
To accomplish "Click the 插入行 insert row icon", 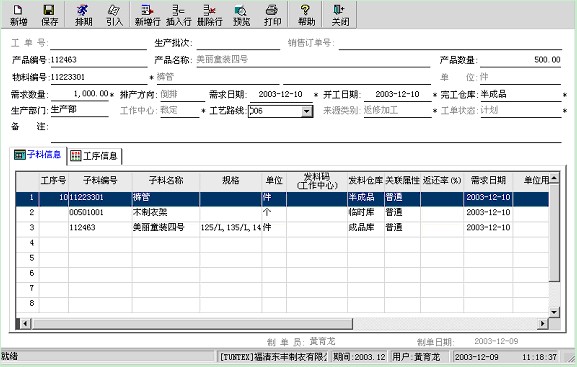I will 178,15.
